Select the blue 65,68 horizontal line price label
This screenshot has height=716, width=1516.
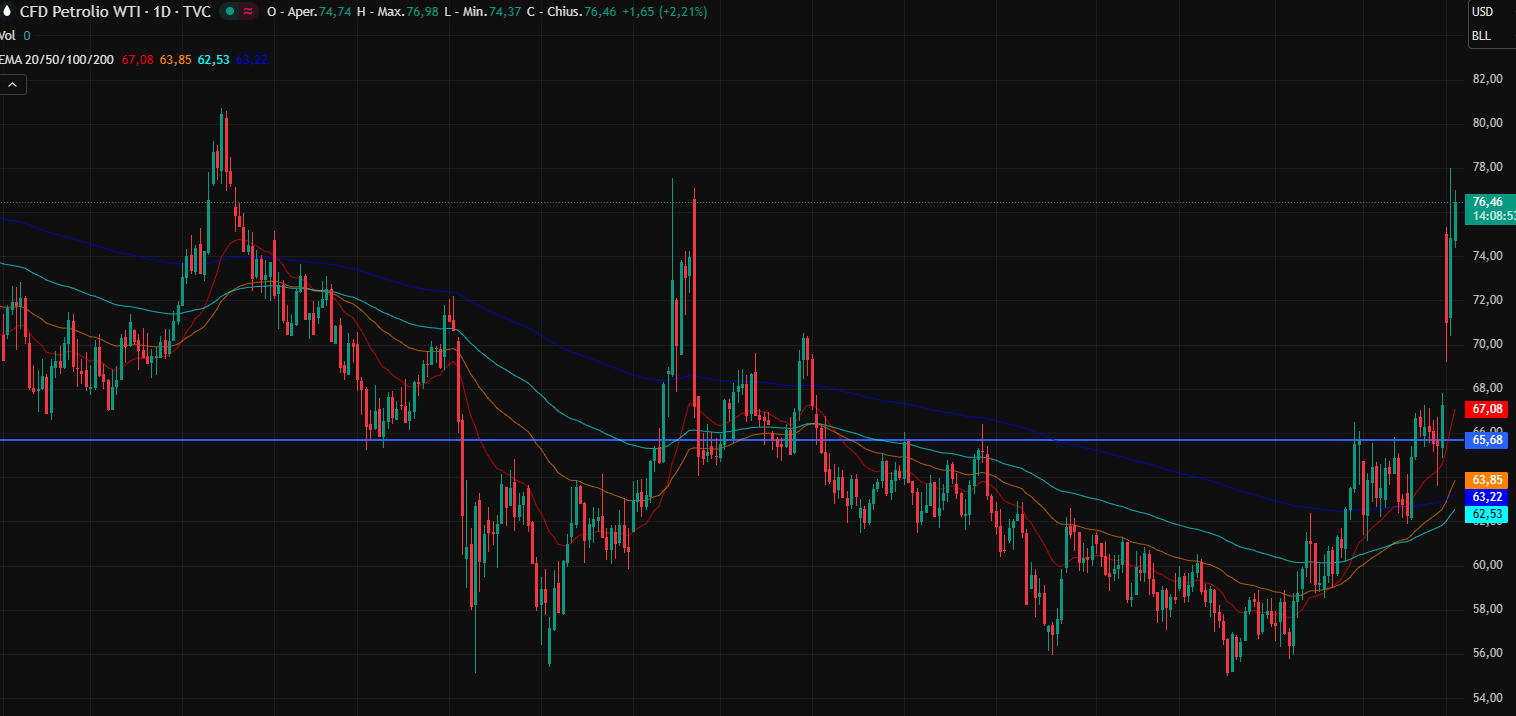click(1486, 440)
